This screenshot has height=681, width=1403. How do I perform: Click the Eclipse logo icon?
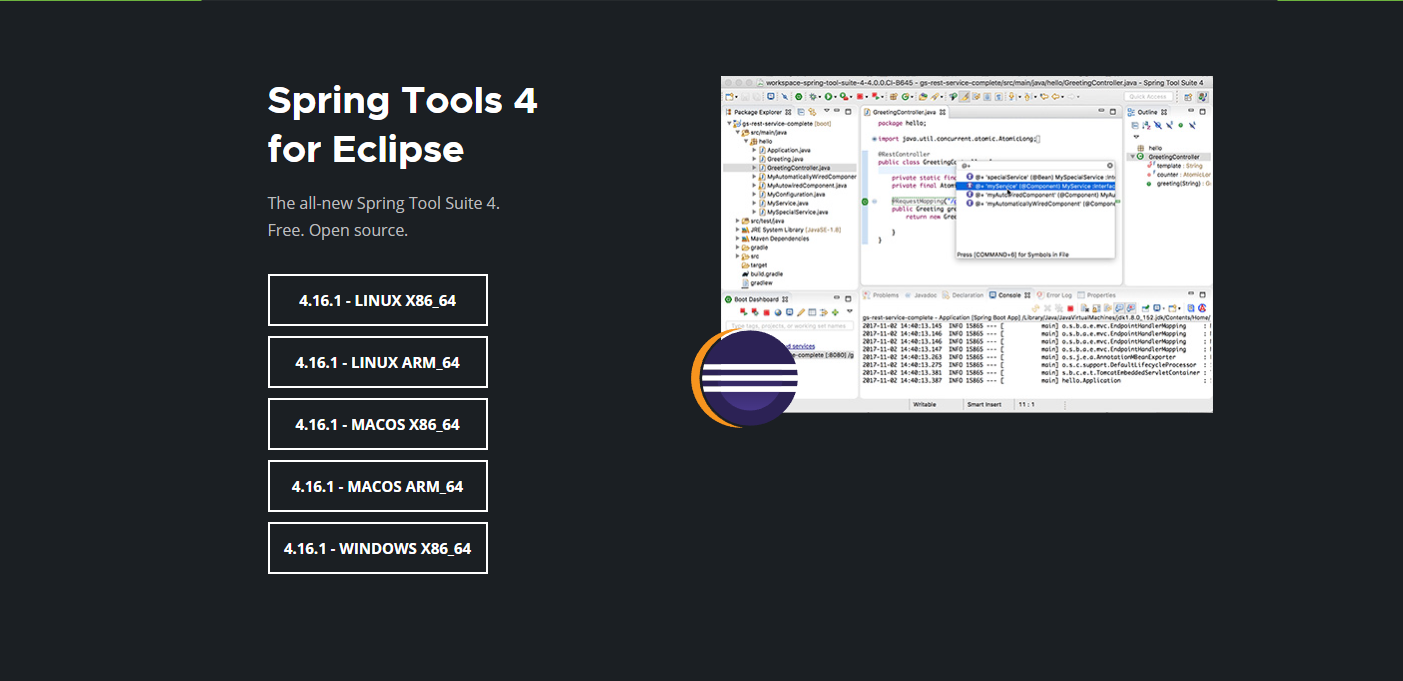tap(745, 379)
